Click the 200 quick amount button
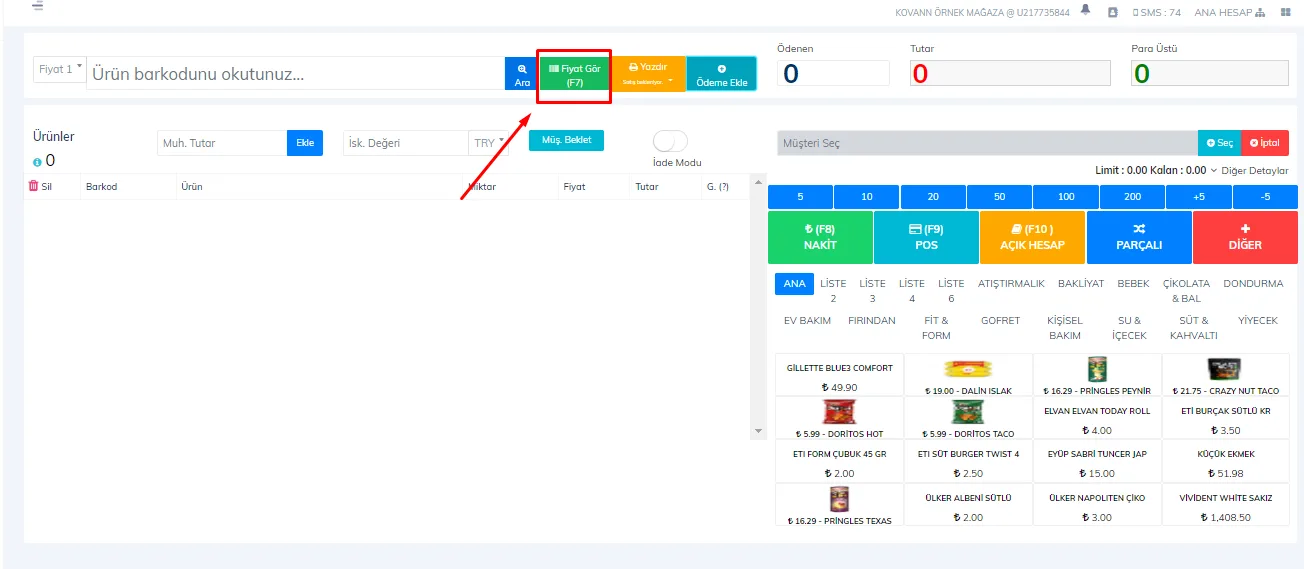 pyautogui.click(x=1132, y=197)
